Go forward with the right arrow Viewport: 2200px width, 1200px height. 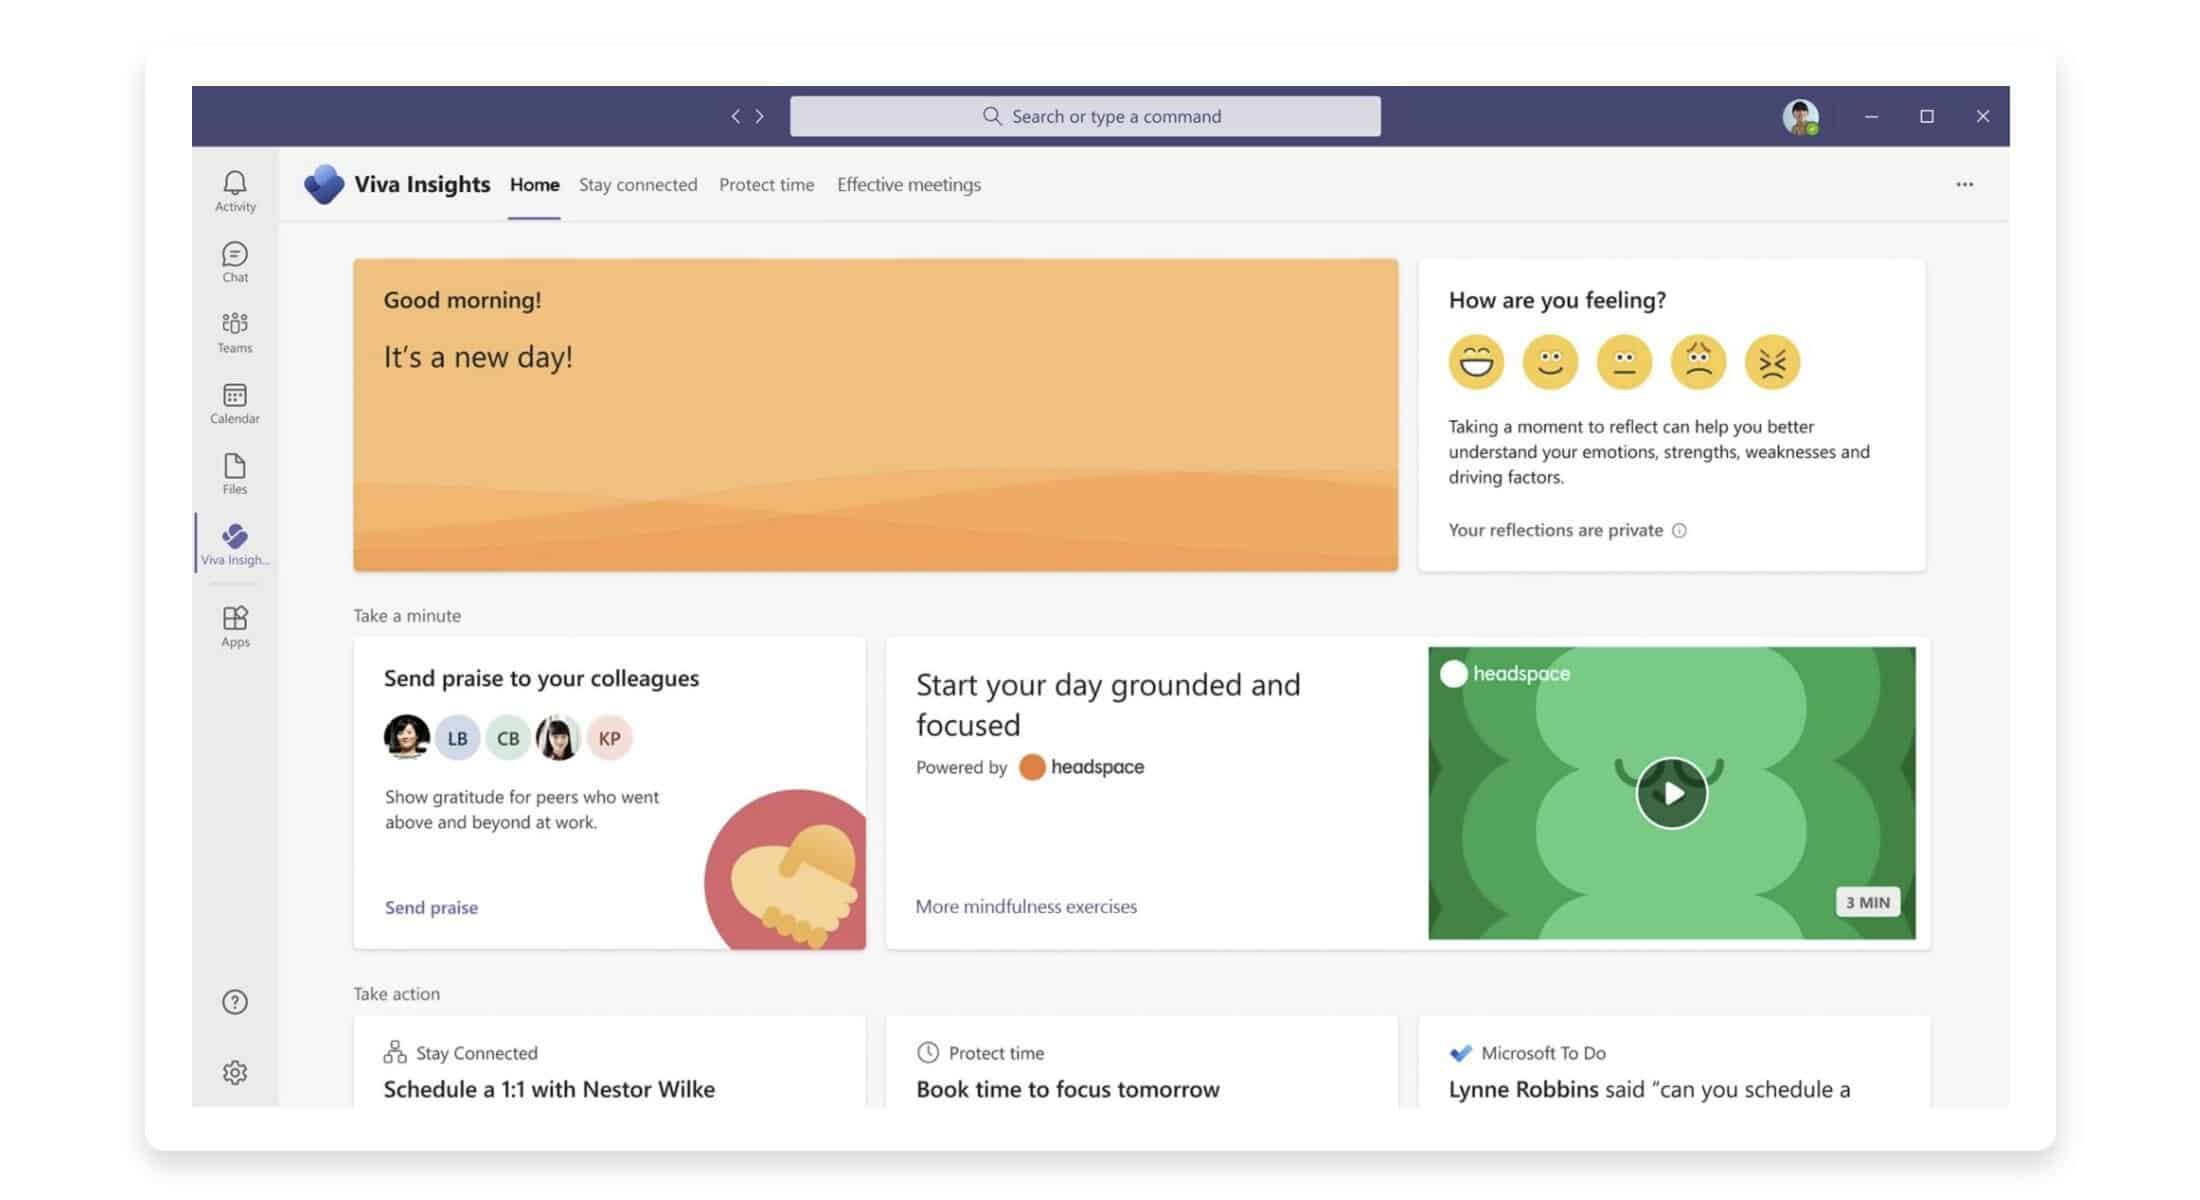(x=760, y=116)
